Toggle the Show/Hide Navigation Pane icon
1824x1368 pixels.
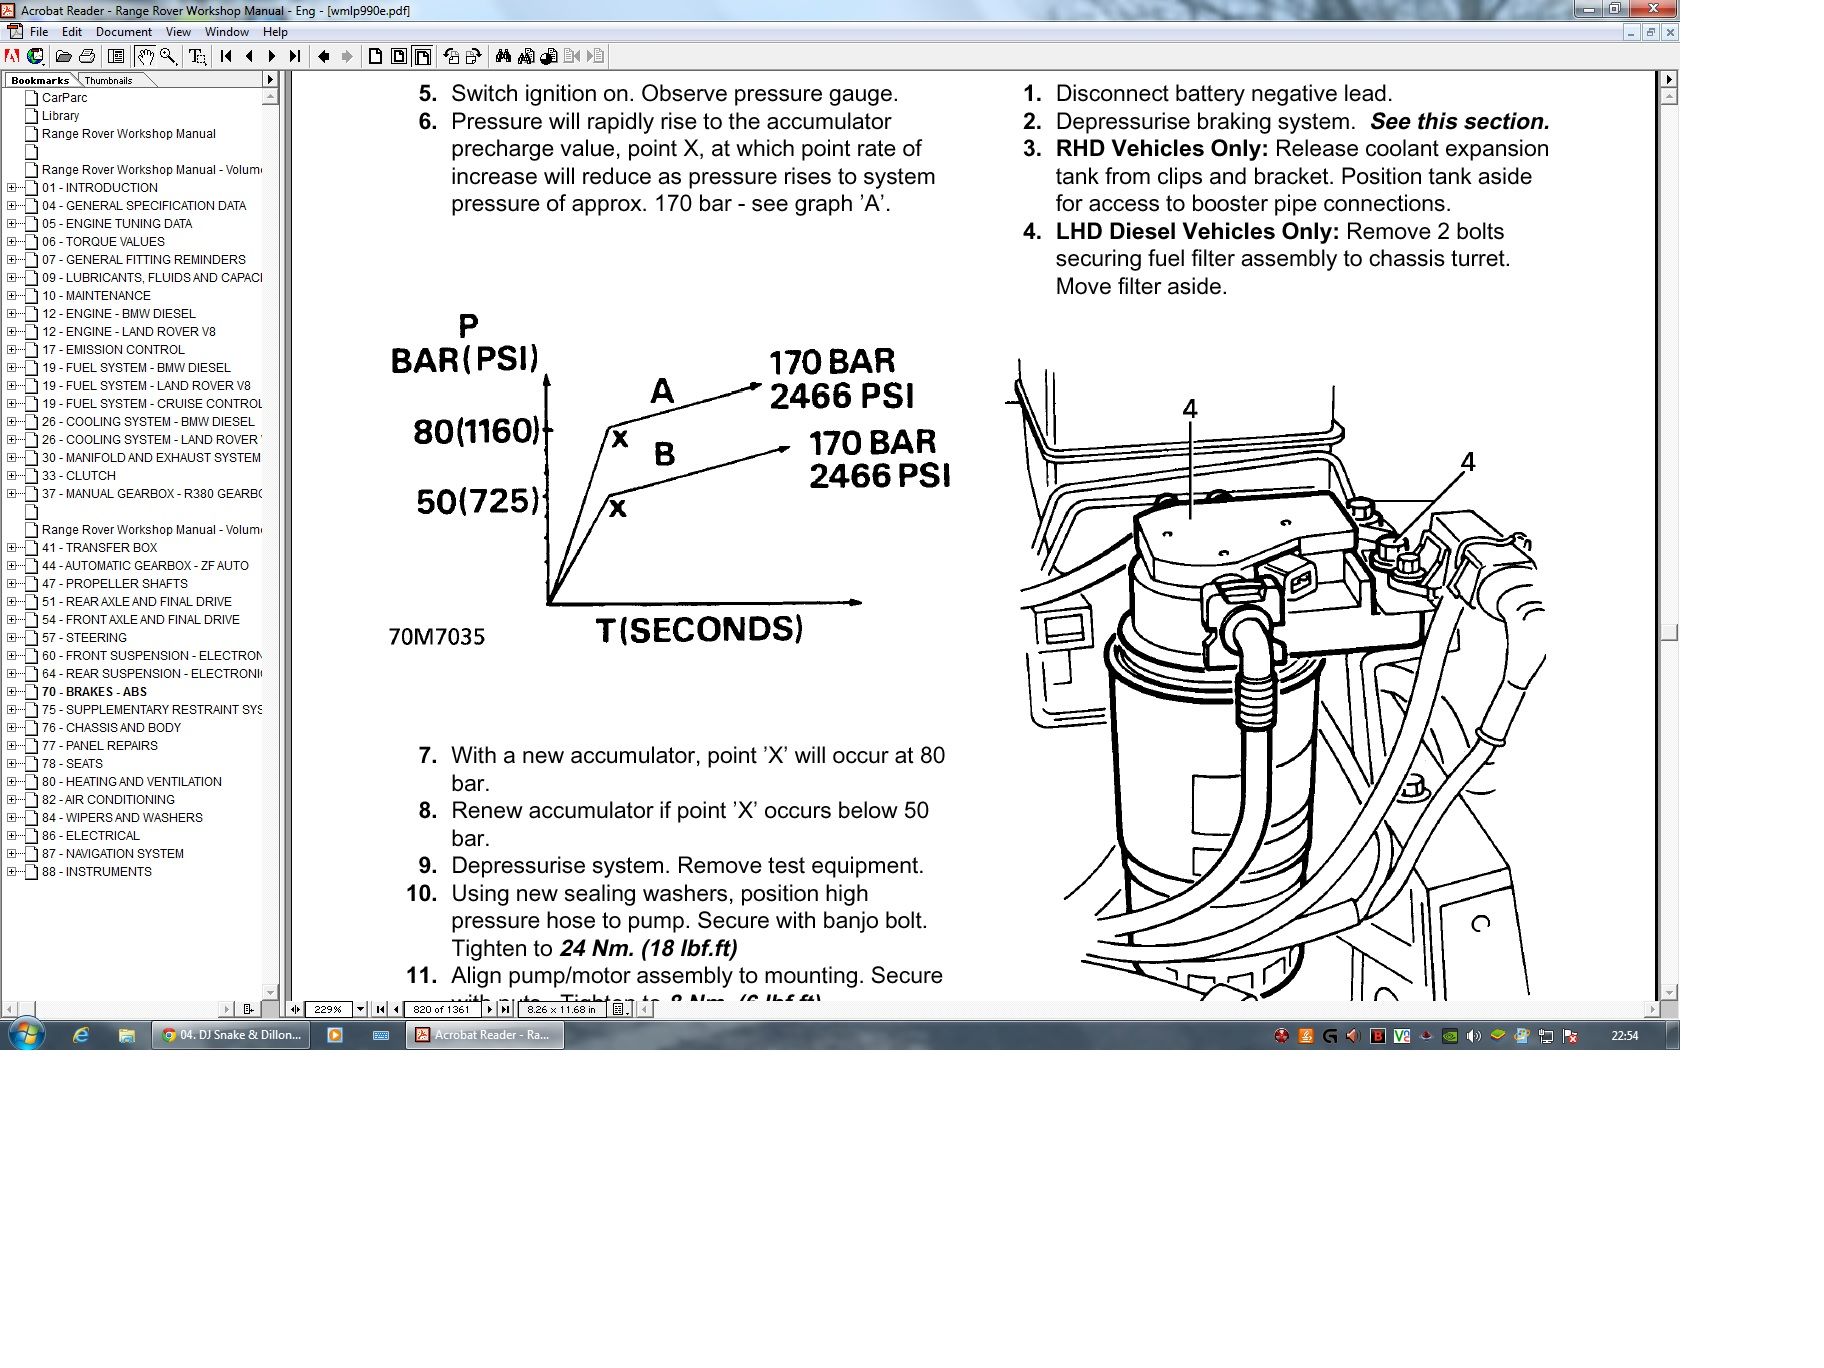116,57
